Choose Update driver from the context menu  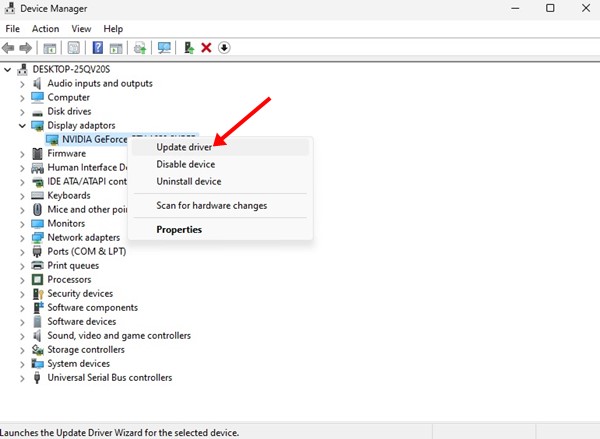tap(183, 147)
